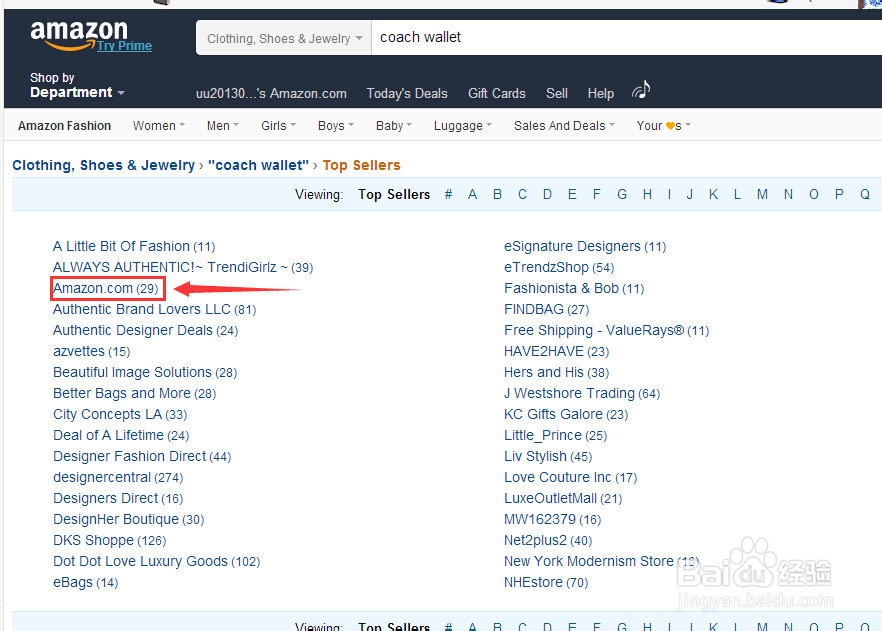The width and height of the screenshot is (882, 631).
Task: Open seller DesignHer Boutique
Action: (x=129, y=519)
